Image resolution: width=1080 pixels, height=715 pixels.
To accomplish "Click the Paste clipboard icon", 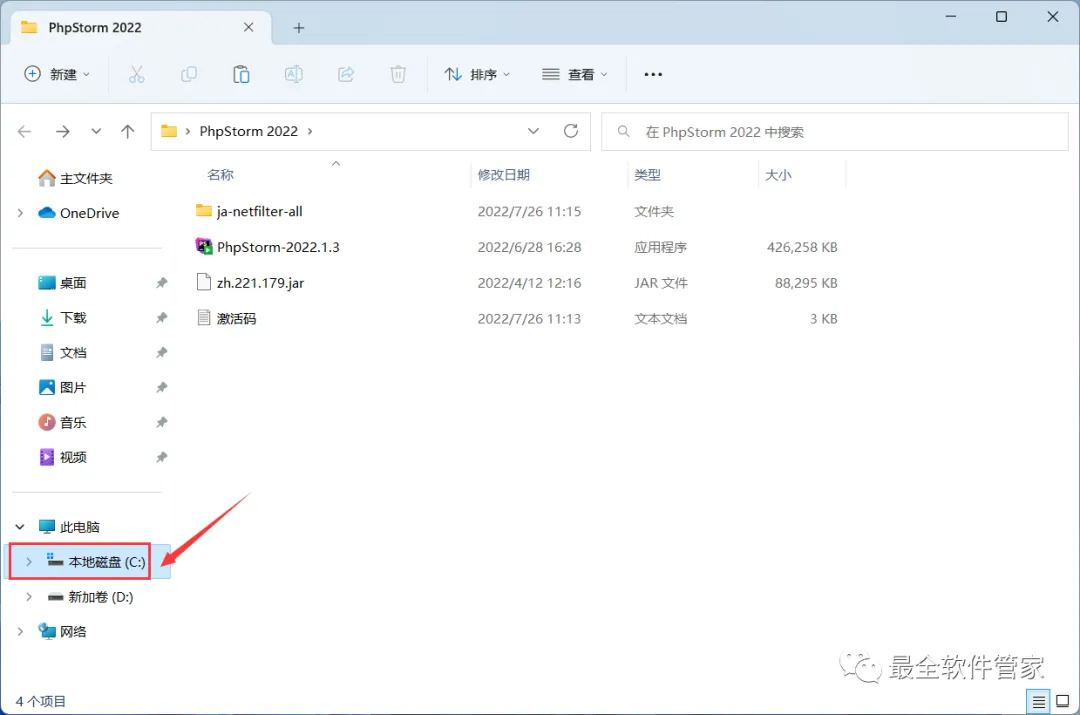I will click(x=241, y=74).
